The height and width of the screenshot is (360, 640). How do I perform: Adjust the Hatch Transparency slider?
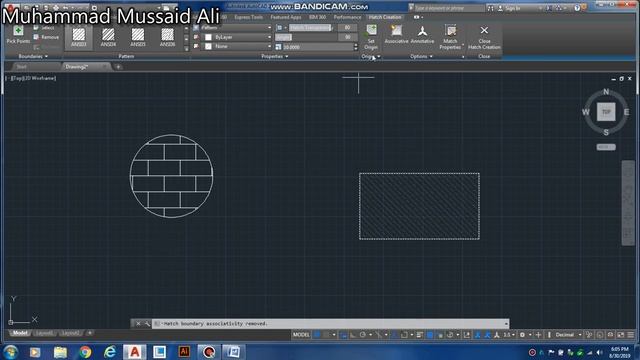[x=311, y=28]
